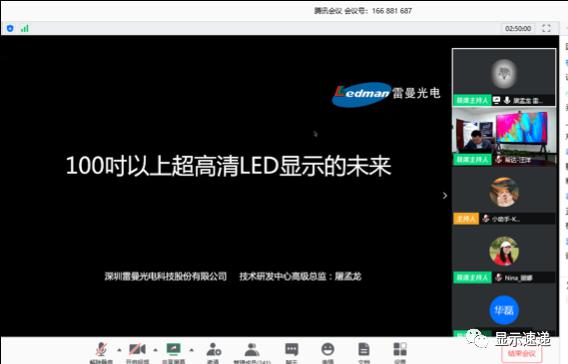Open the invite participants icon

213,350
